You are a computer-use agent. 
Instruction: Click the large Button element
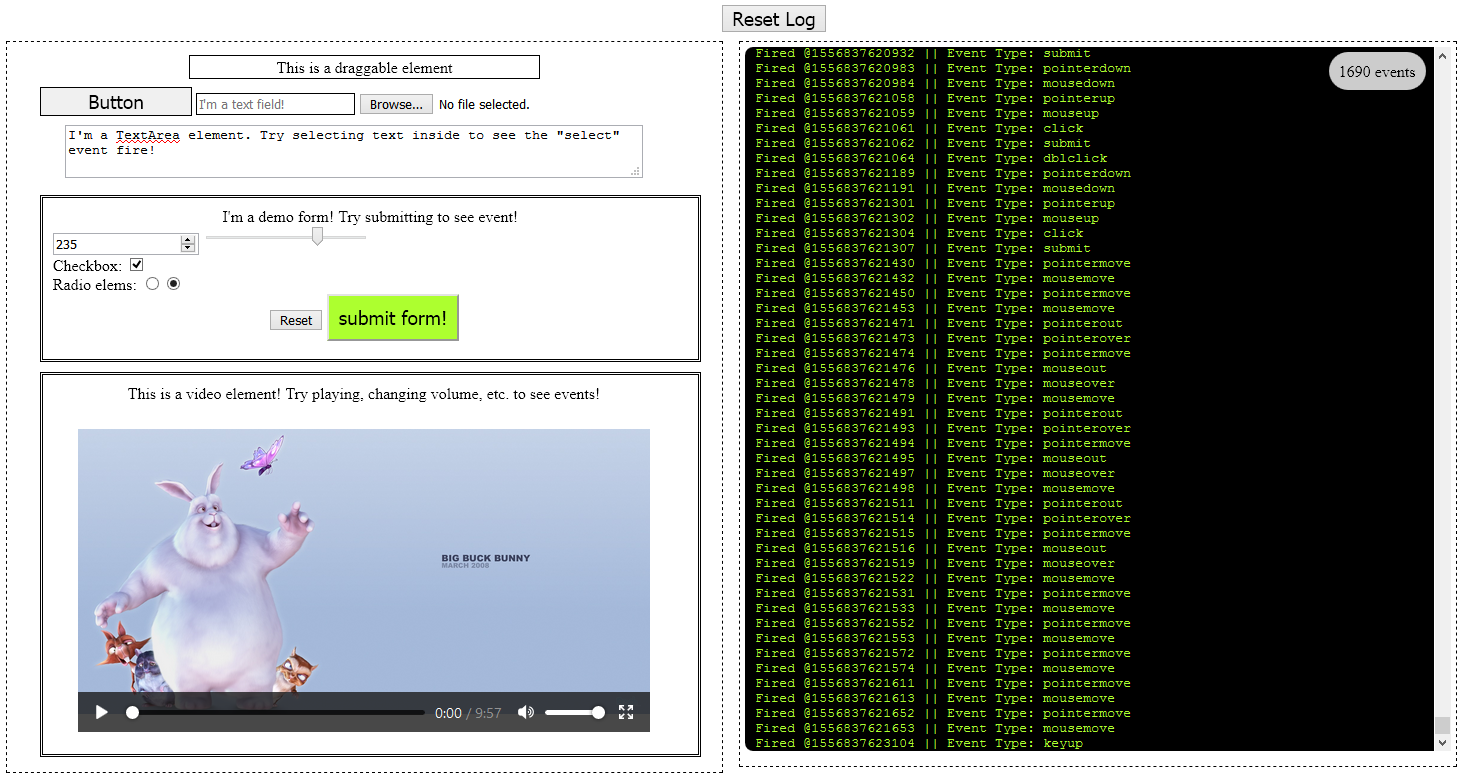pyautogui.click(x=116, y=102)
